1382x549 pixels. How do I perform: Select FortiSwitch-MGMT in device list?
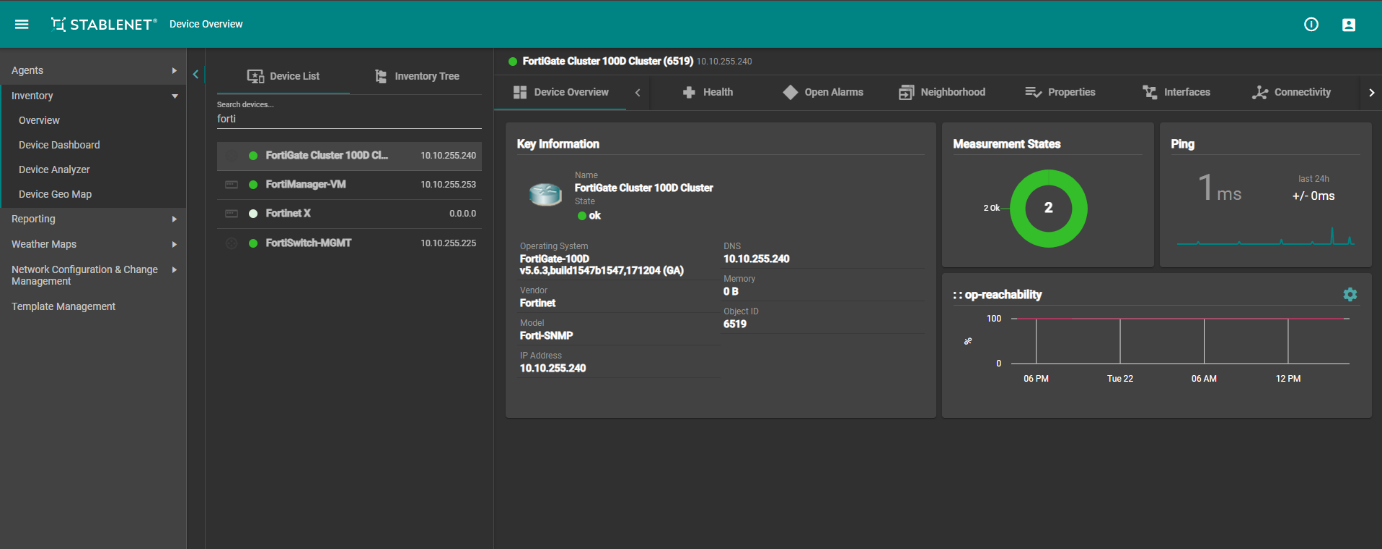(x=349, y=242)
